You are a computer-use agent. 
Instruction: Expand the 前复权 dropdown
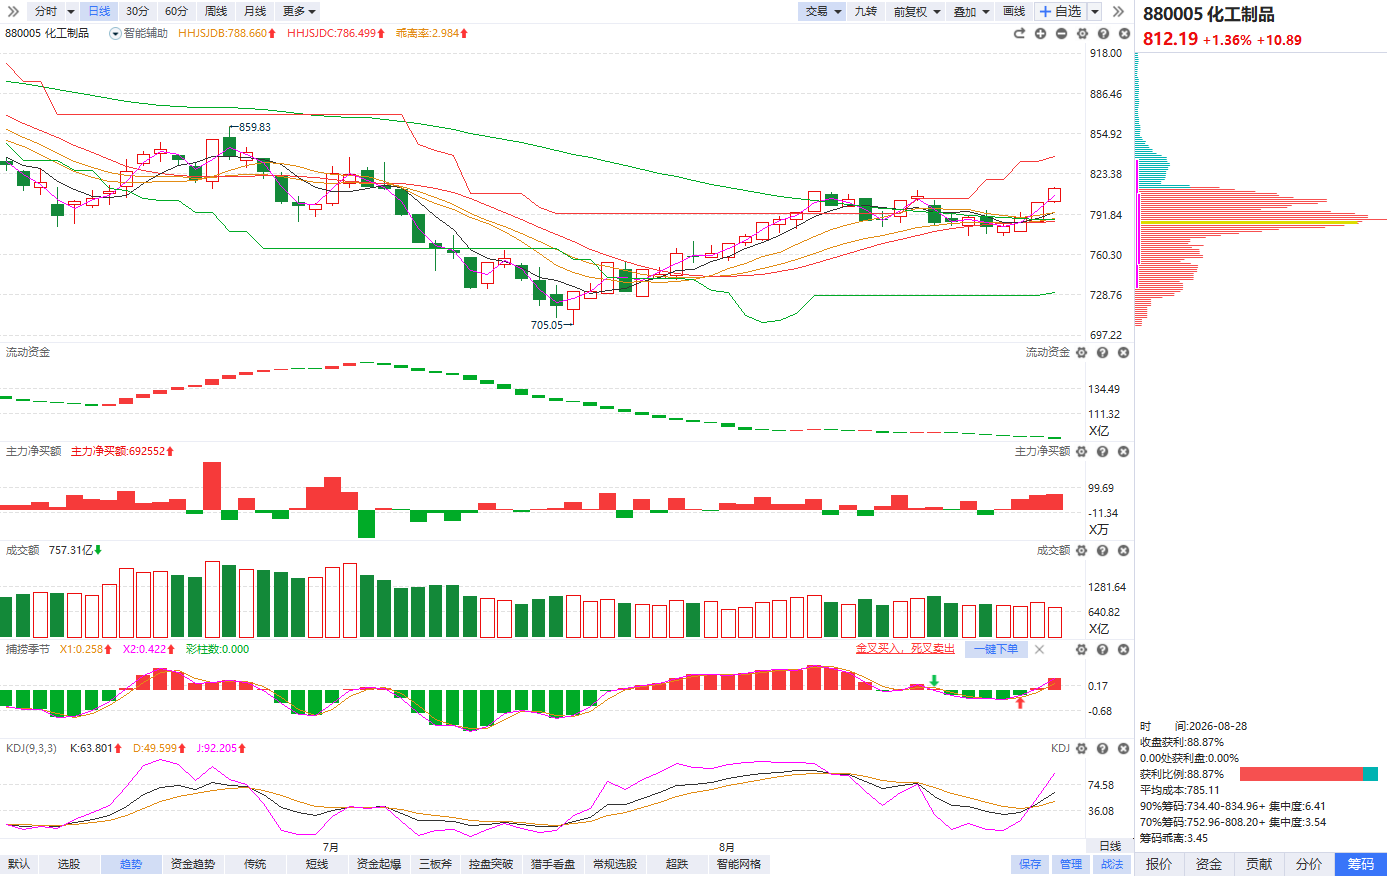[x=917, y=11]
